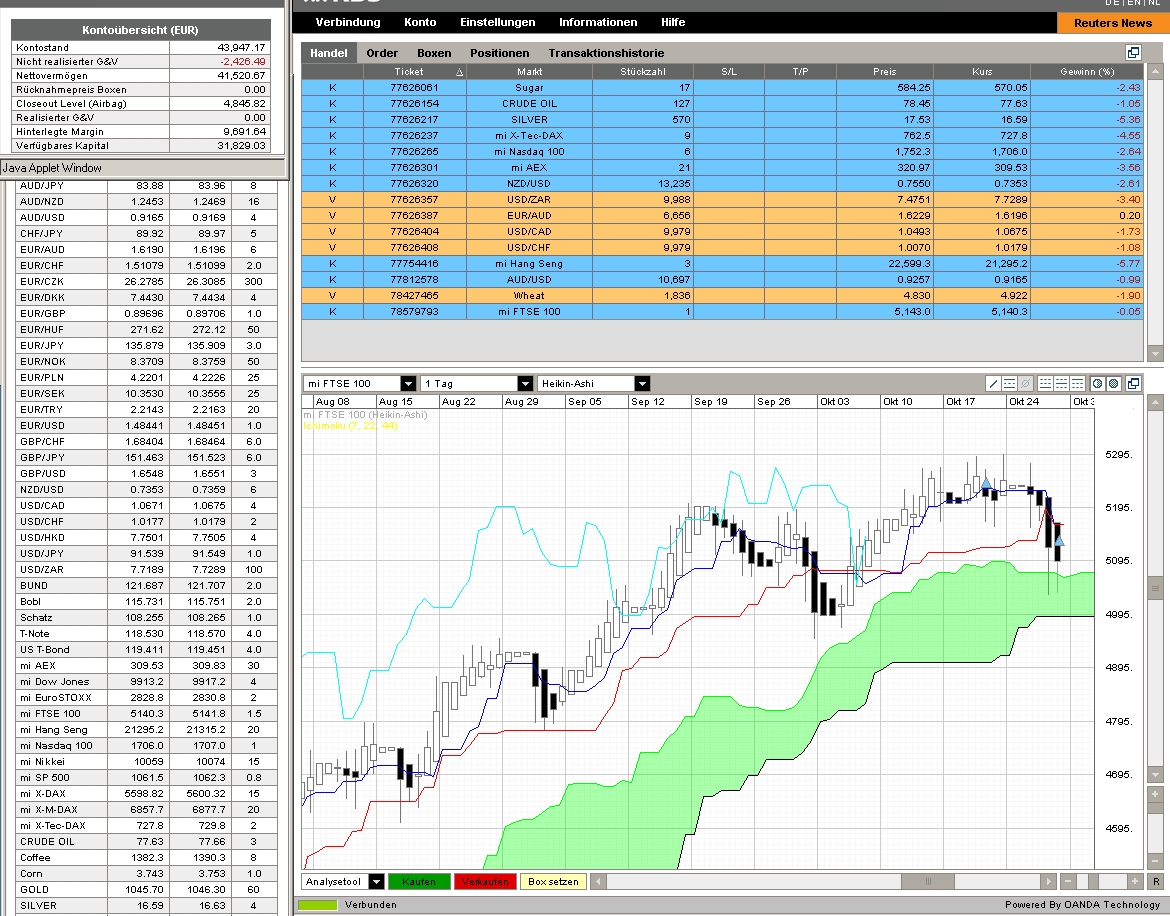Screen dimensions: 1170x916
Task: Toggle the fully filled octagon chart option
Action: pos(1113,383)
